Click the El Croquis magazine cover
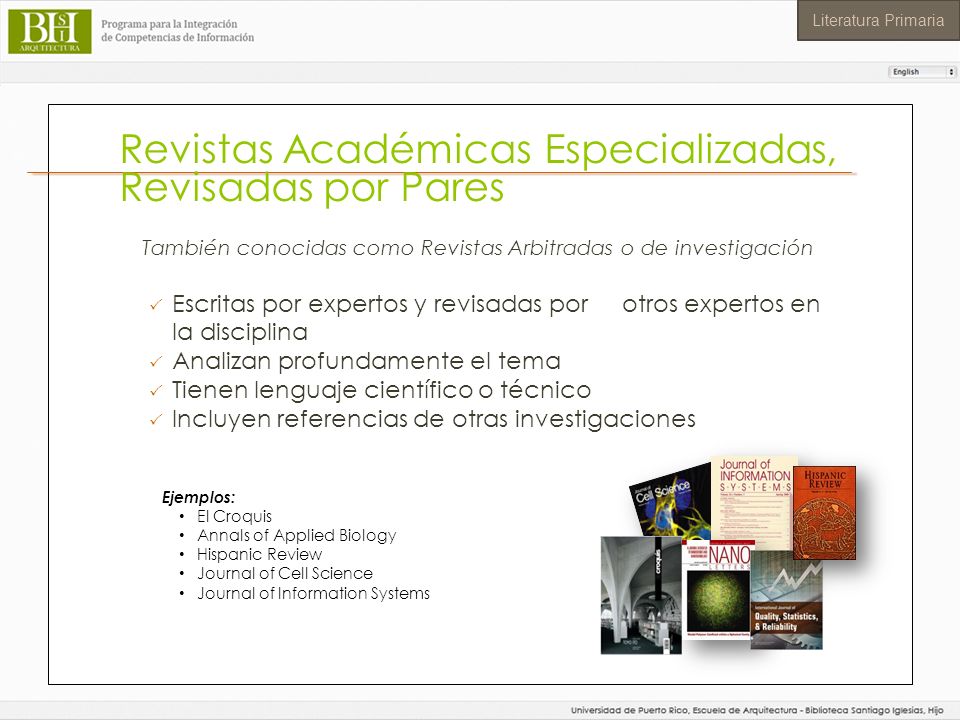Screen dimensions: 960x720 [x=641, y=596]
